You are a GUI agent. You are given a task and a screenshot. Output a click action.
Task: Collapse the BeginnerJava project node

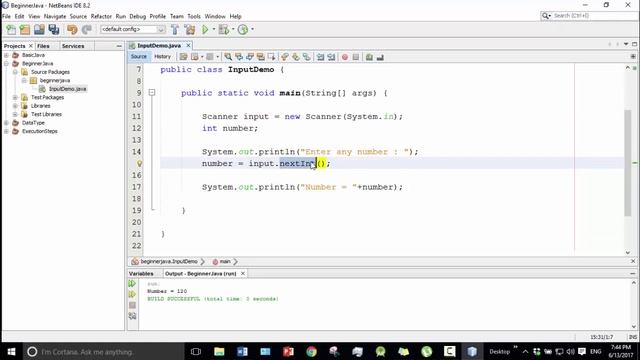click(7, 64)
